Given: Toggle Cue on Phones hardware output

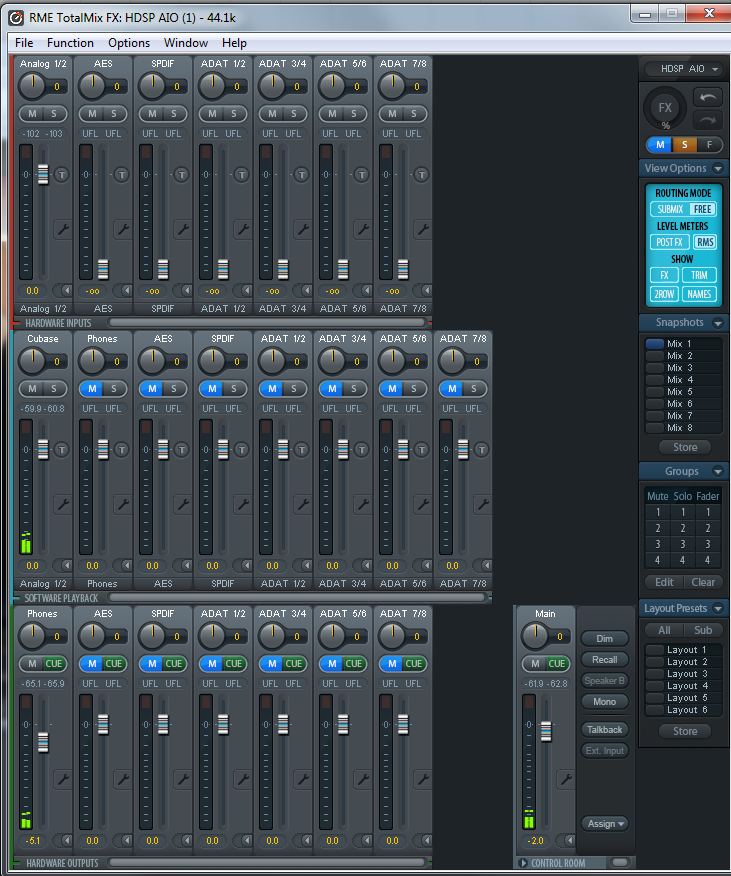Looking at the screenshot, I should coord(54,664).
